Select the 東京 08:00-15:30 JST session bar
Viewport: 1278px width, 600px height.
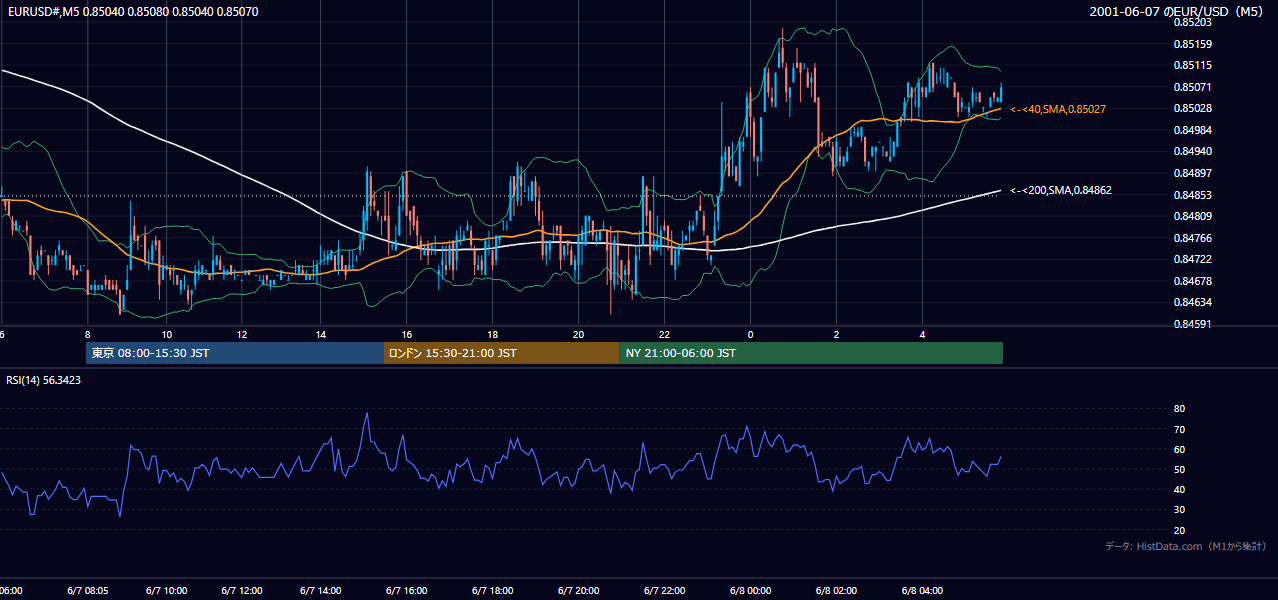(x=235, y=353)
